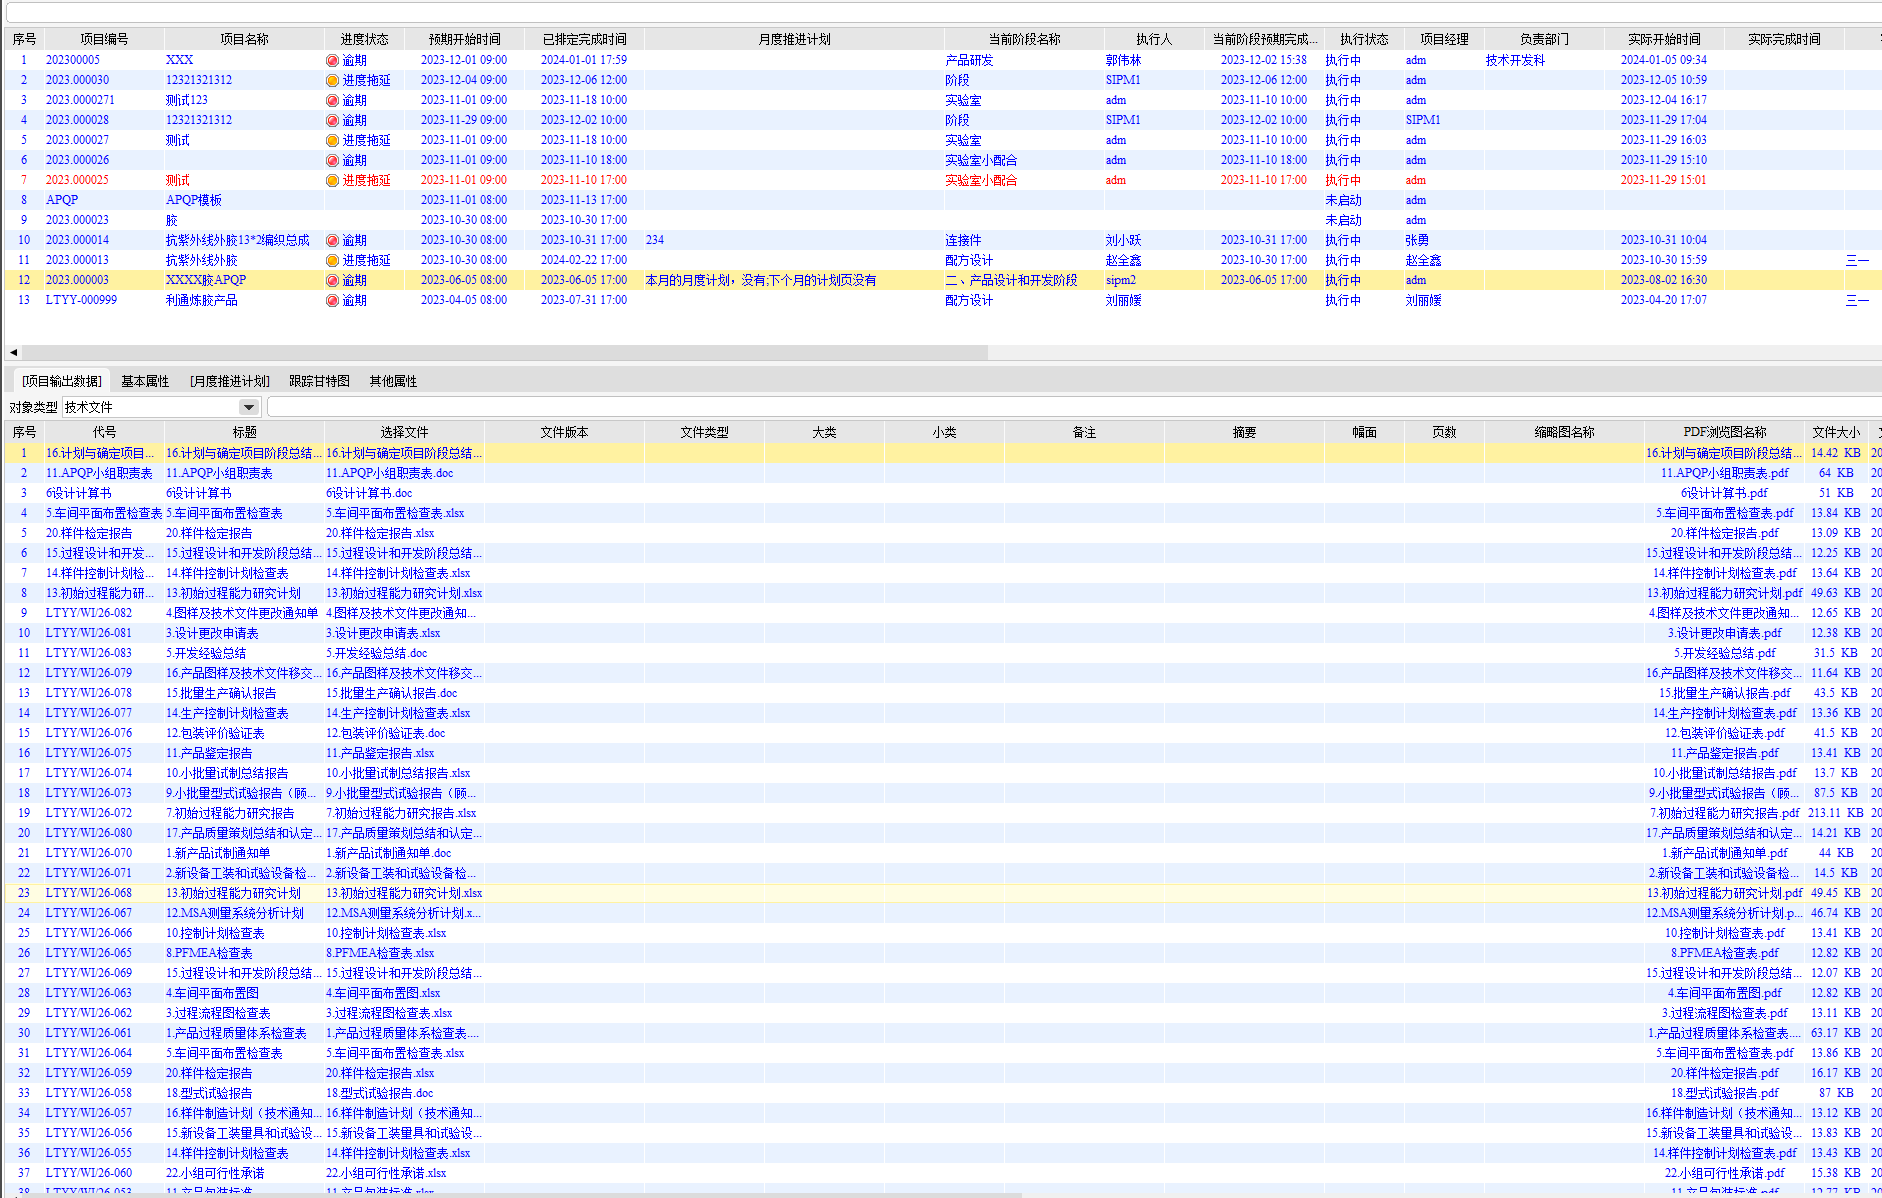Click the 文件版本 column header

pyautogui.click(x=564, y=432)
